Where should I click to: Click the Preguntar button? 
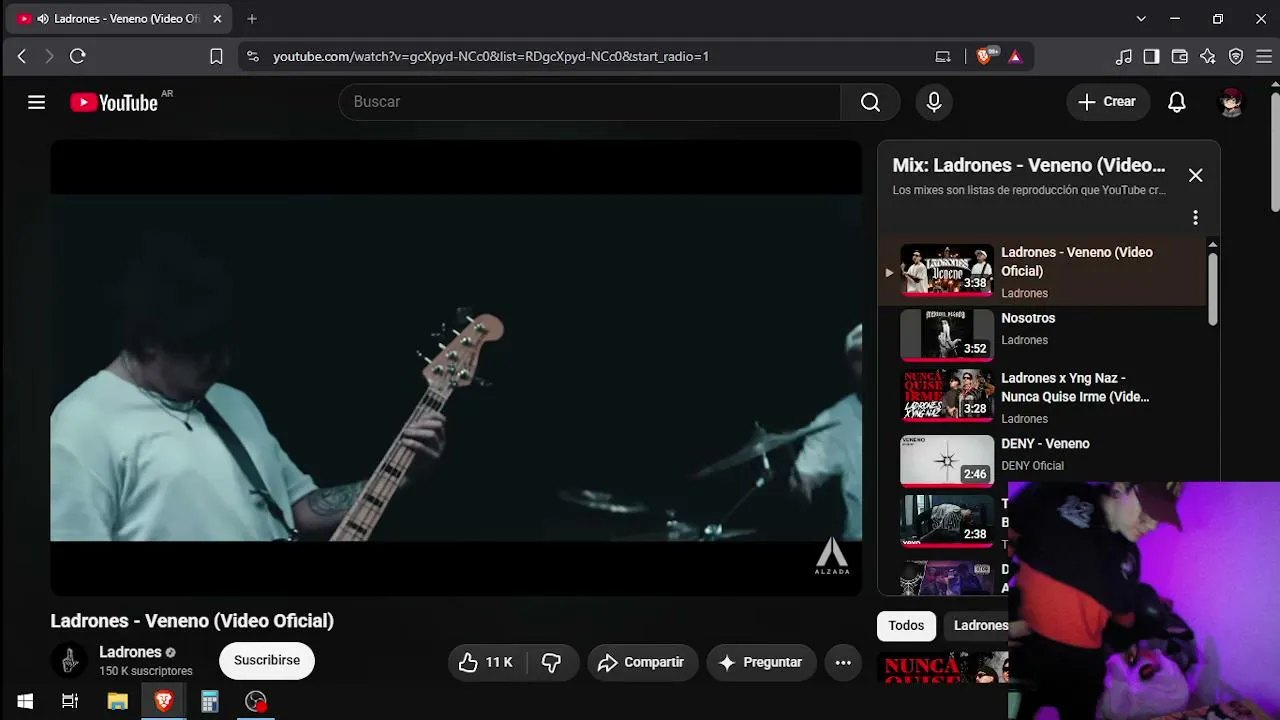761,662
